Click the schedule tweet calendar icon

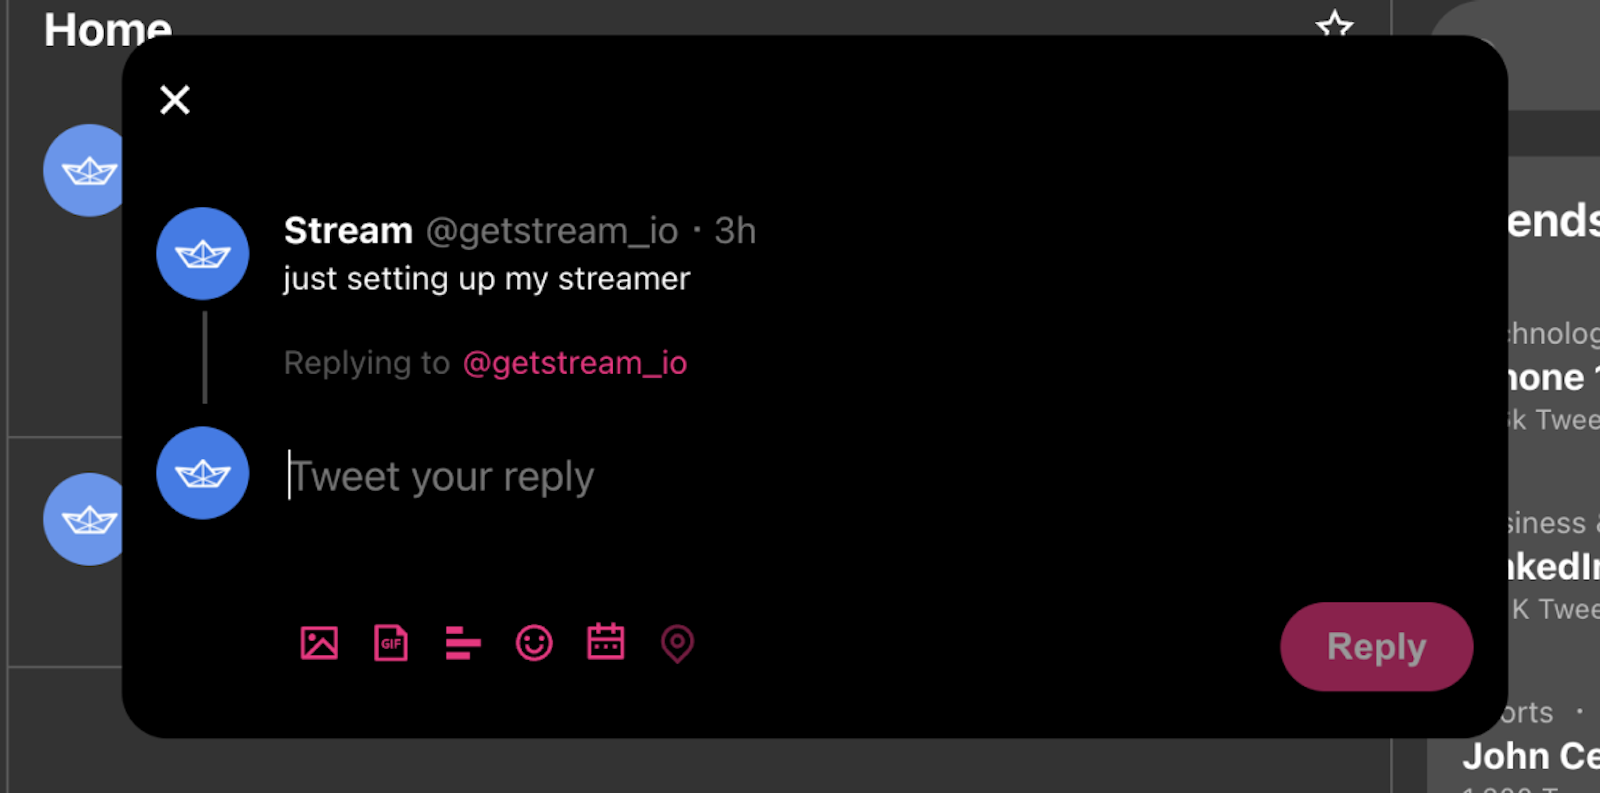(x=605, y=644)
